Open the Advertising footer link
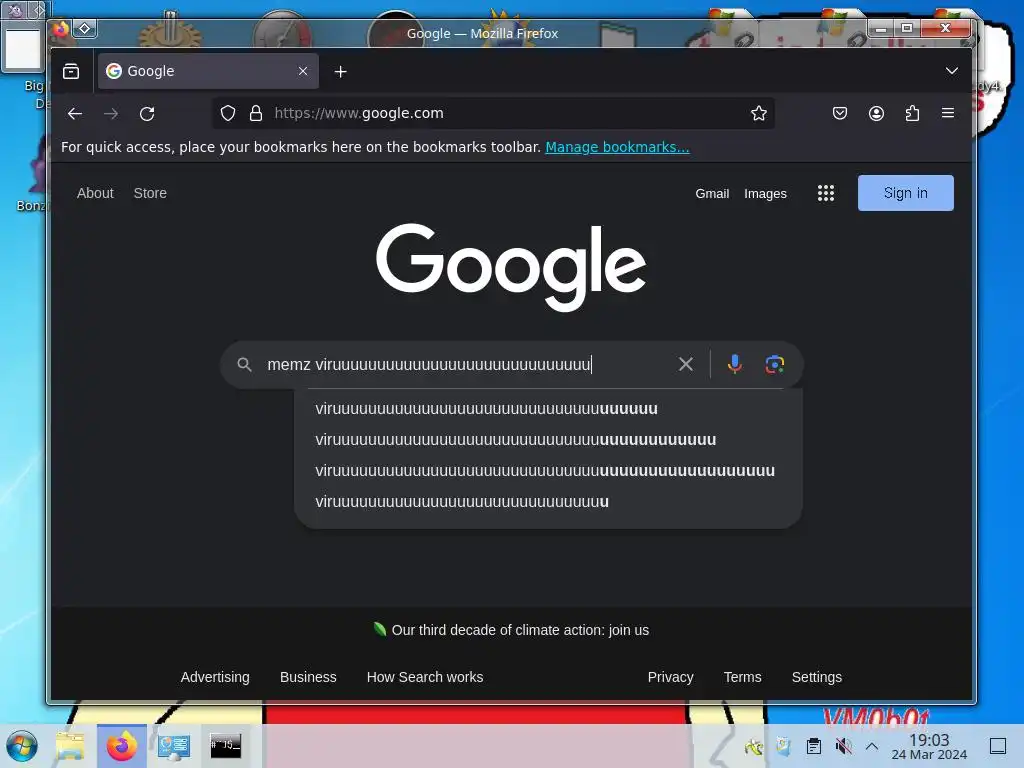The width and height of the screenshot is (1024, 768). pyautogui.click(x=215, y=677)
